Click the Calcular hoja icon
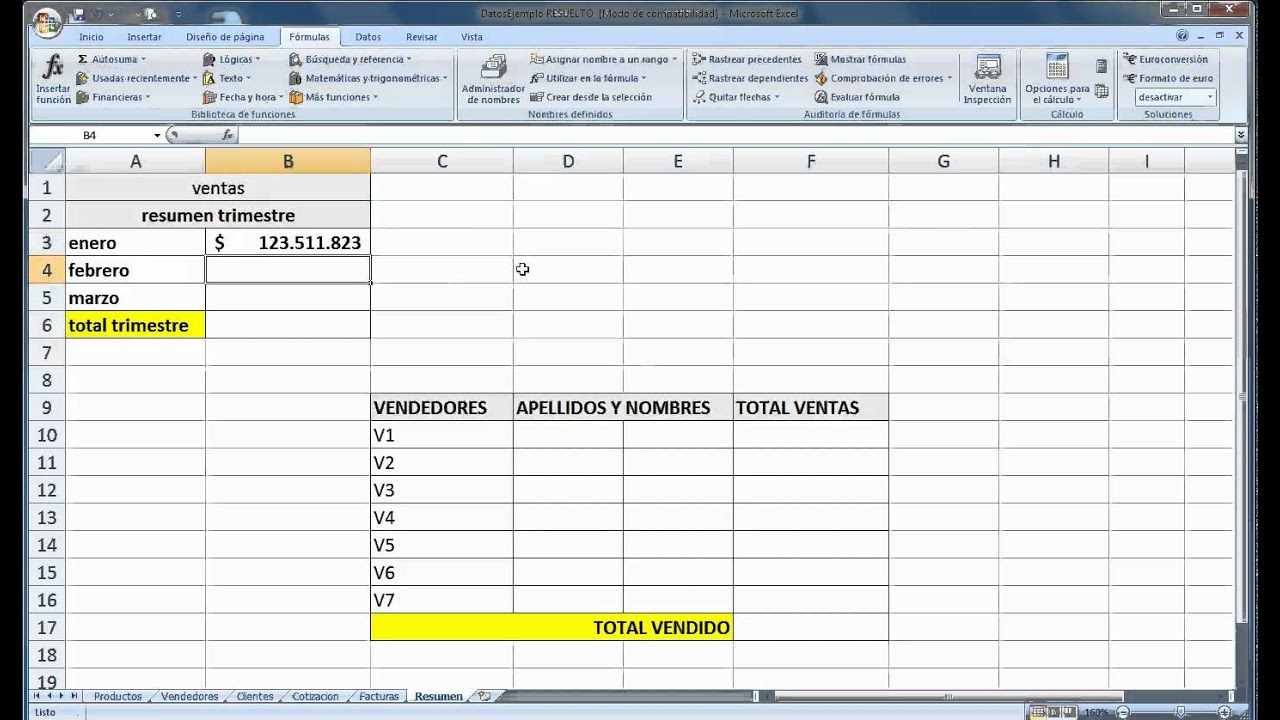Image resolution: width=1280 pixels, height=720 pixels. (1101, 91)
